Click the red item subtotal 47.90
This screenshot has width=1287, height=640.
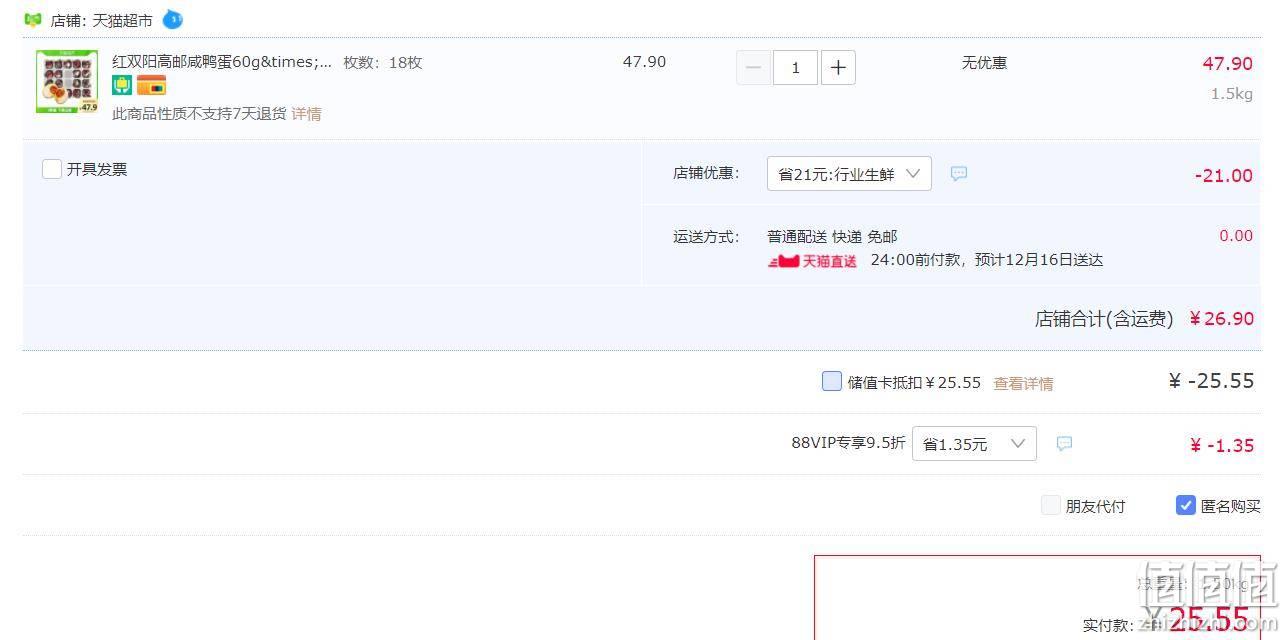pyautogui.click(x=1227, y=64)
